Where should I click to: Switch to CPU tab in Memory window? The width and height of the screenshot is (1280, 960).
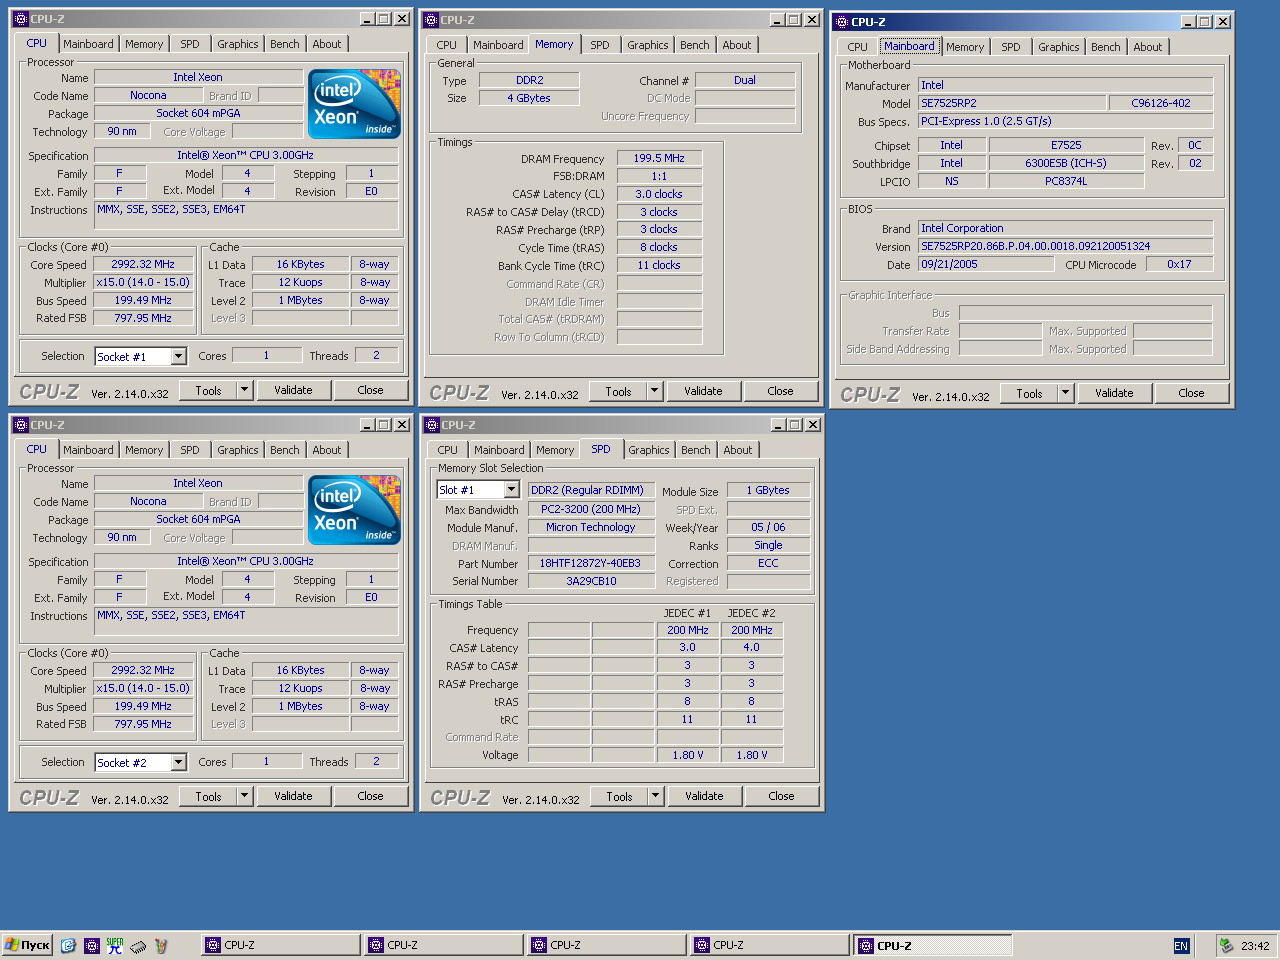(447, 45)
